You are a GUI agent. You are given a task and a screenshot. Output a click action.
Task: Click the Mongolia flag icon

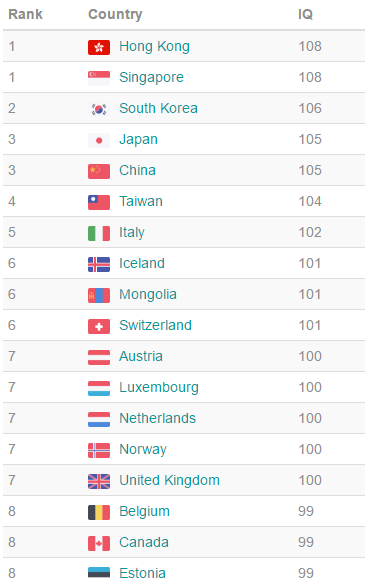pos(99,295)
